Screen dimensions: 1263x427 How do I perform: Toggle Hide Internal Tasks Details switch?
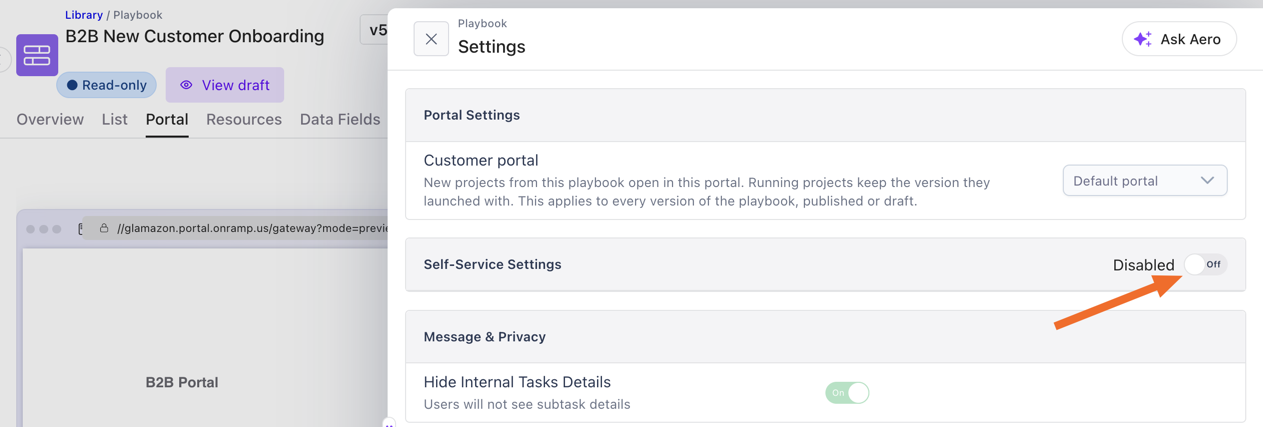[x=847, y=393]
